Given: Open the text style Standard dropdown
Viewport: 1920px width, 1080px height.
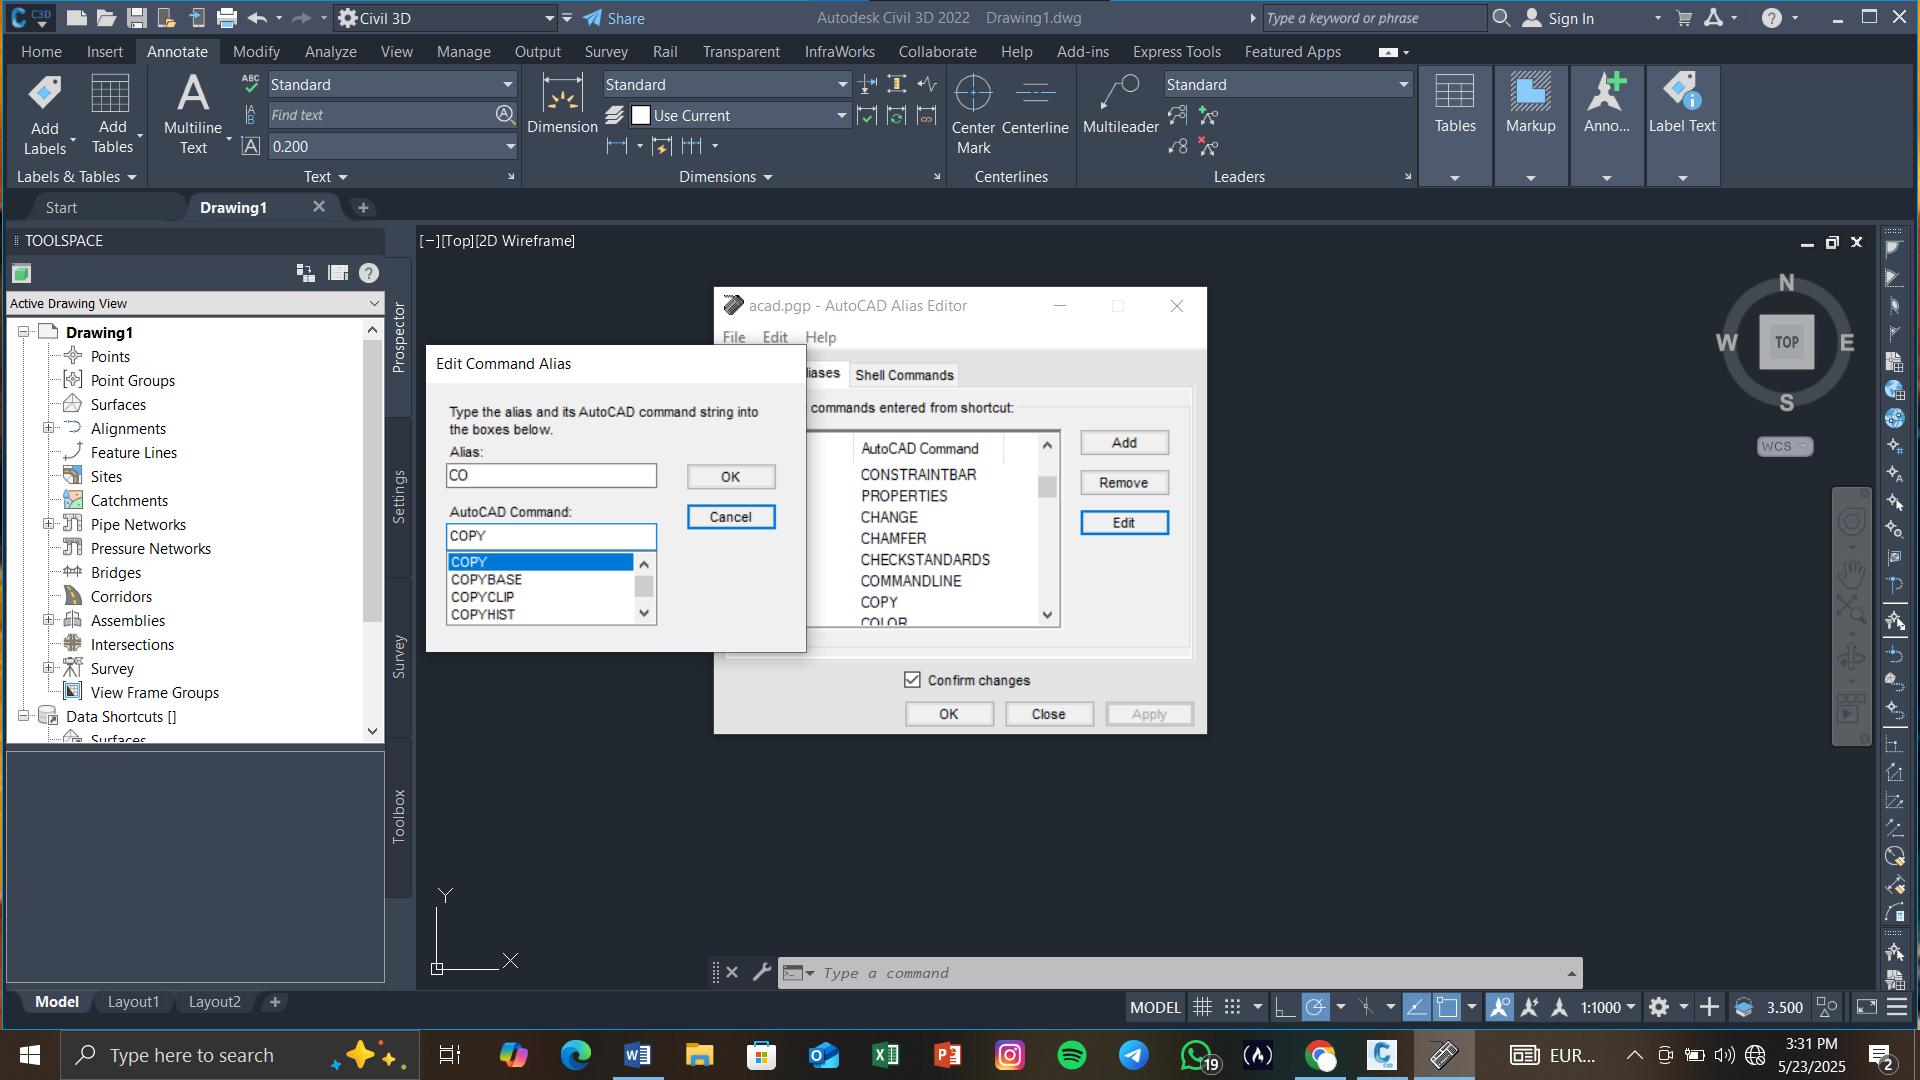Looking at the screenshot, I should click(x=507, y=85).
